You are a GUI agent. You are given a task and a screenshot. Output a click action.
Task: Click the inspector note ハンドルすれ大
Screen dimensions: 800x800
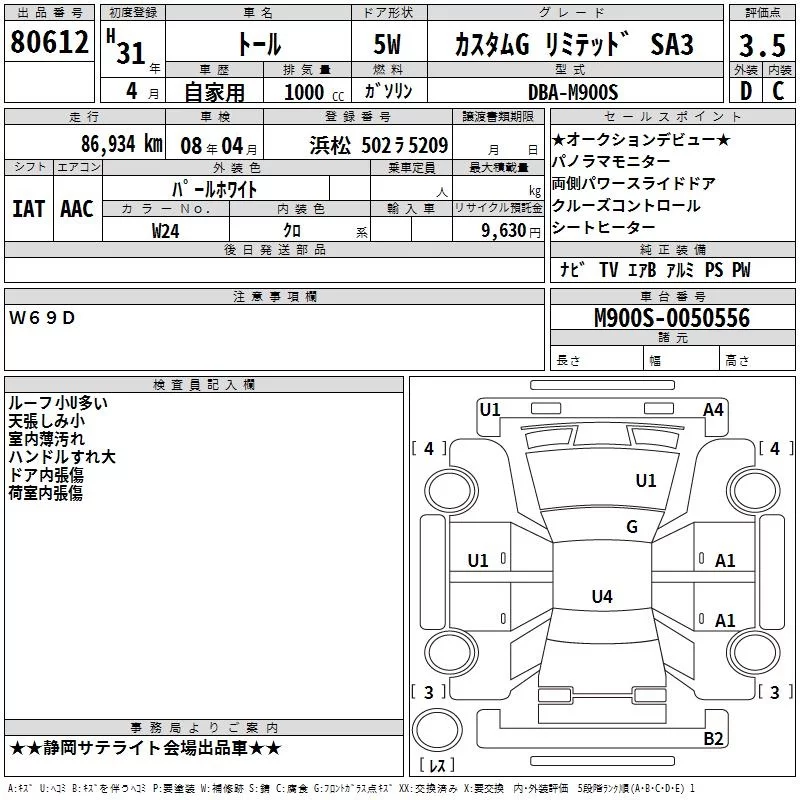(62, 457)
